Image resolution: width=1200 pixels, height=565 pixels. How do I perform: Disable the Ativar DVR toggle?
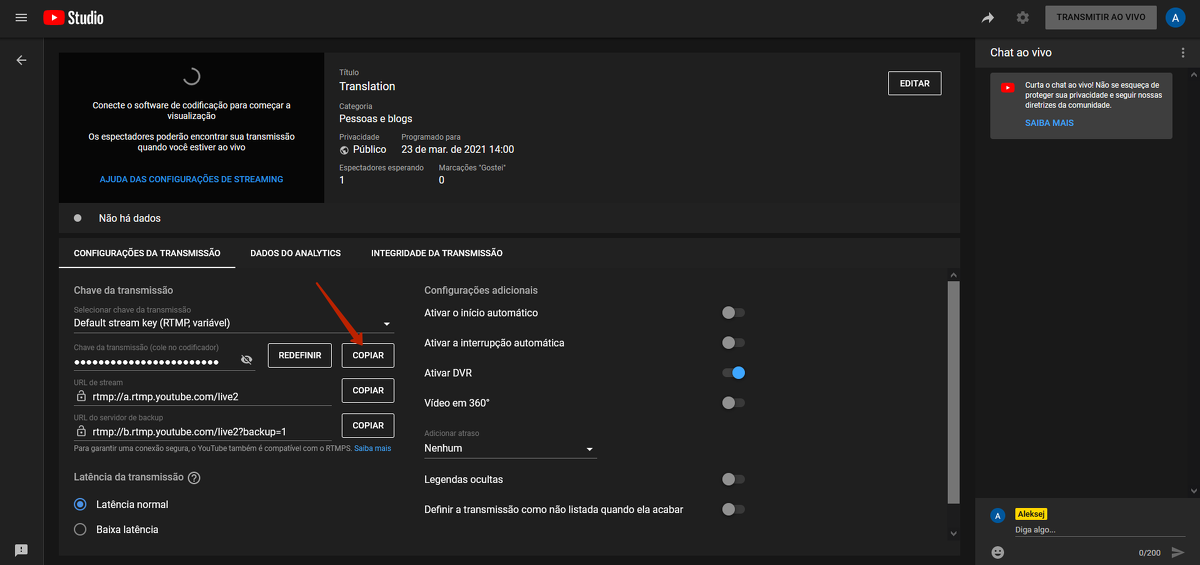point(734,373)
